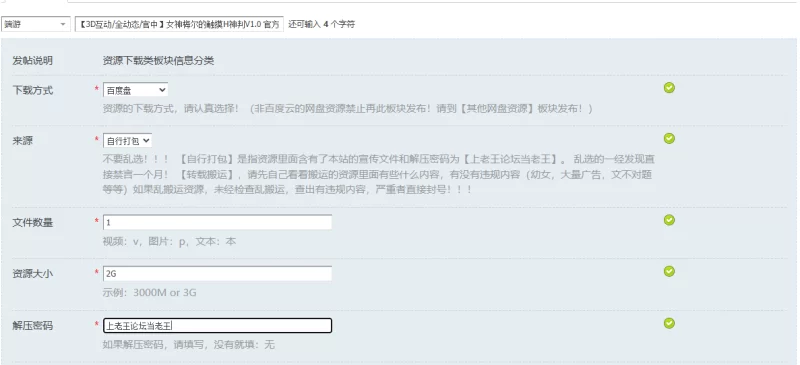Click the 下载方式 label
The width and height of the screenshot is (800, 365).
tap(33, 90)
